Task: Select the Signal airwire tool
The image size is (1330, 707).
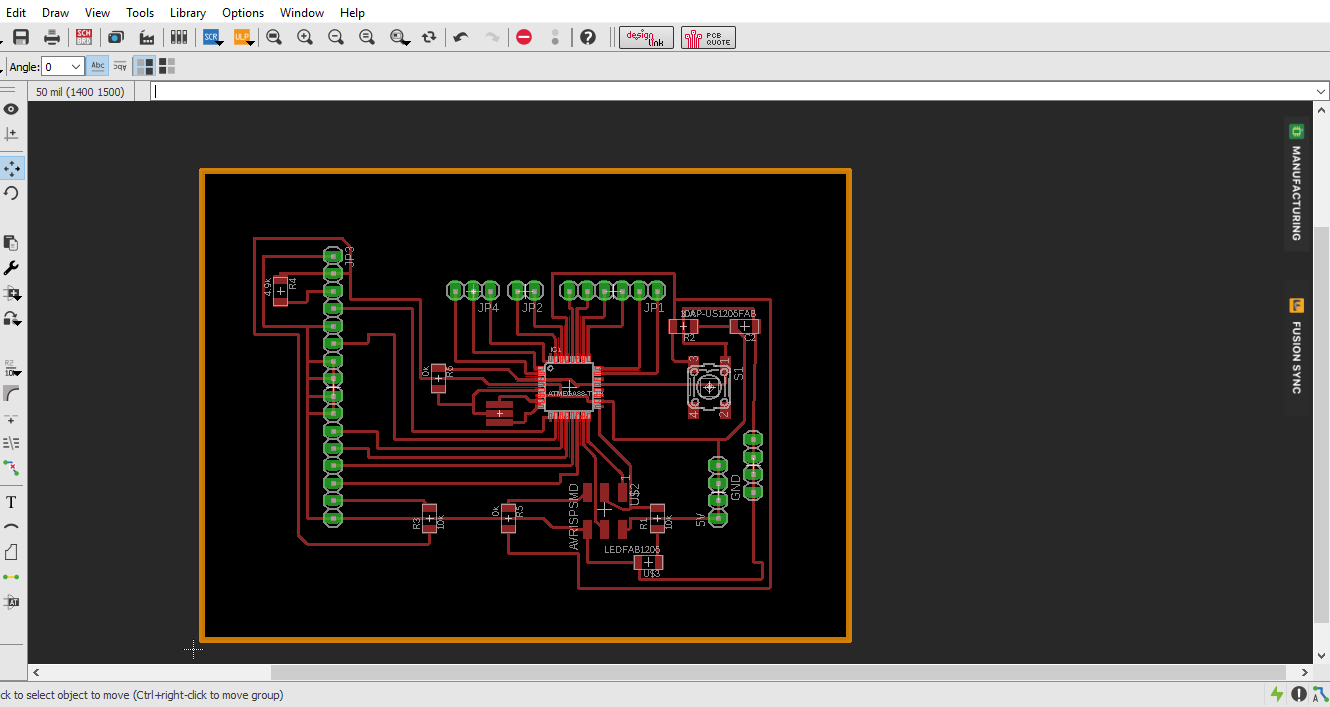Action: 12,577
